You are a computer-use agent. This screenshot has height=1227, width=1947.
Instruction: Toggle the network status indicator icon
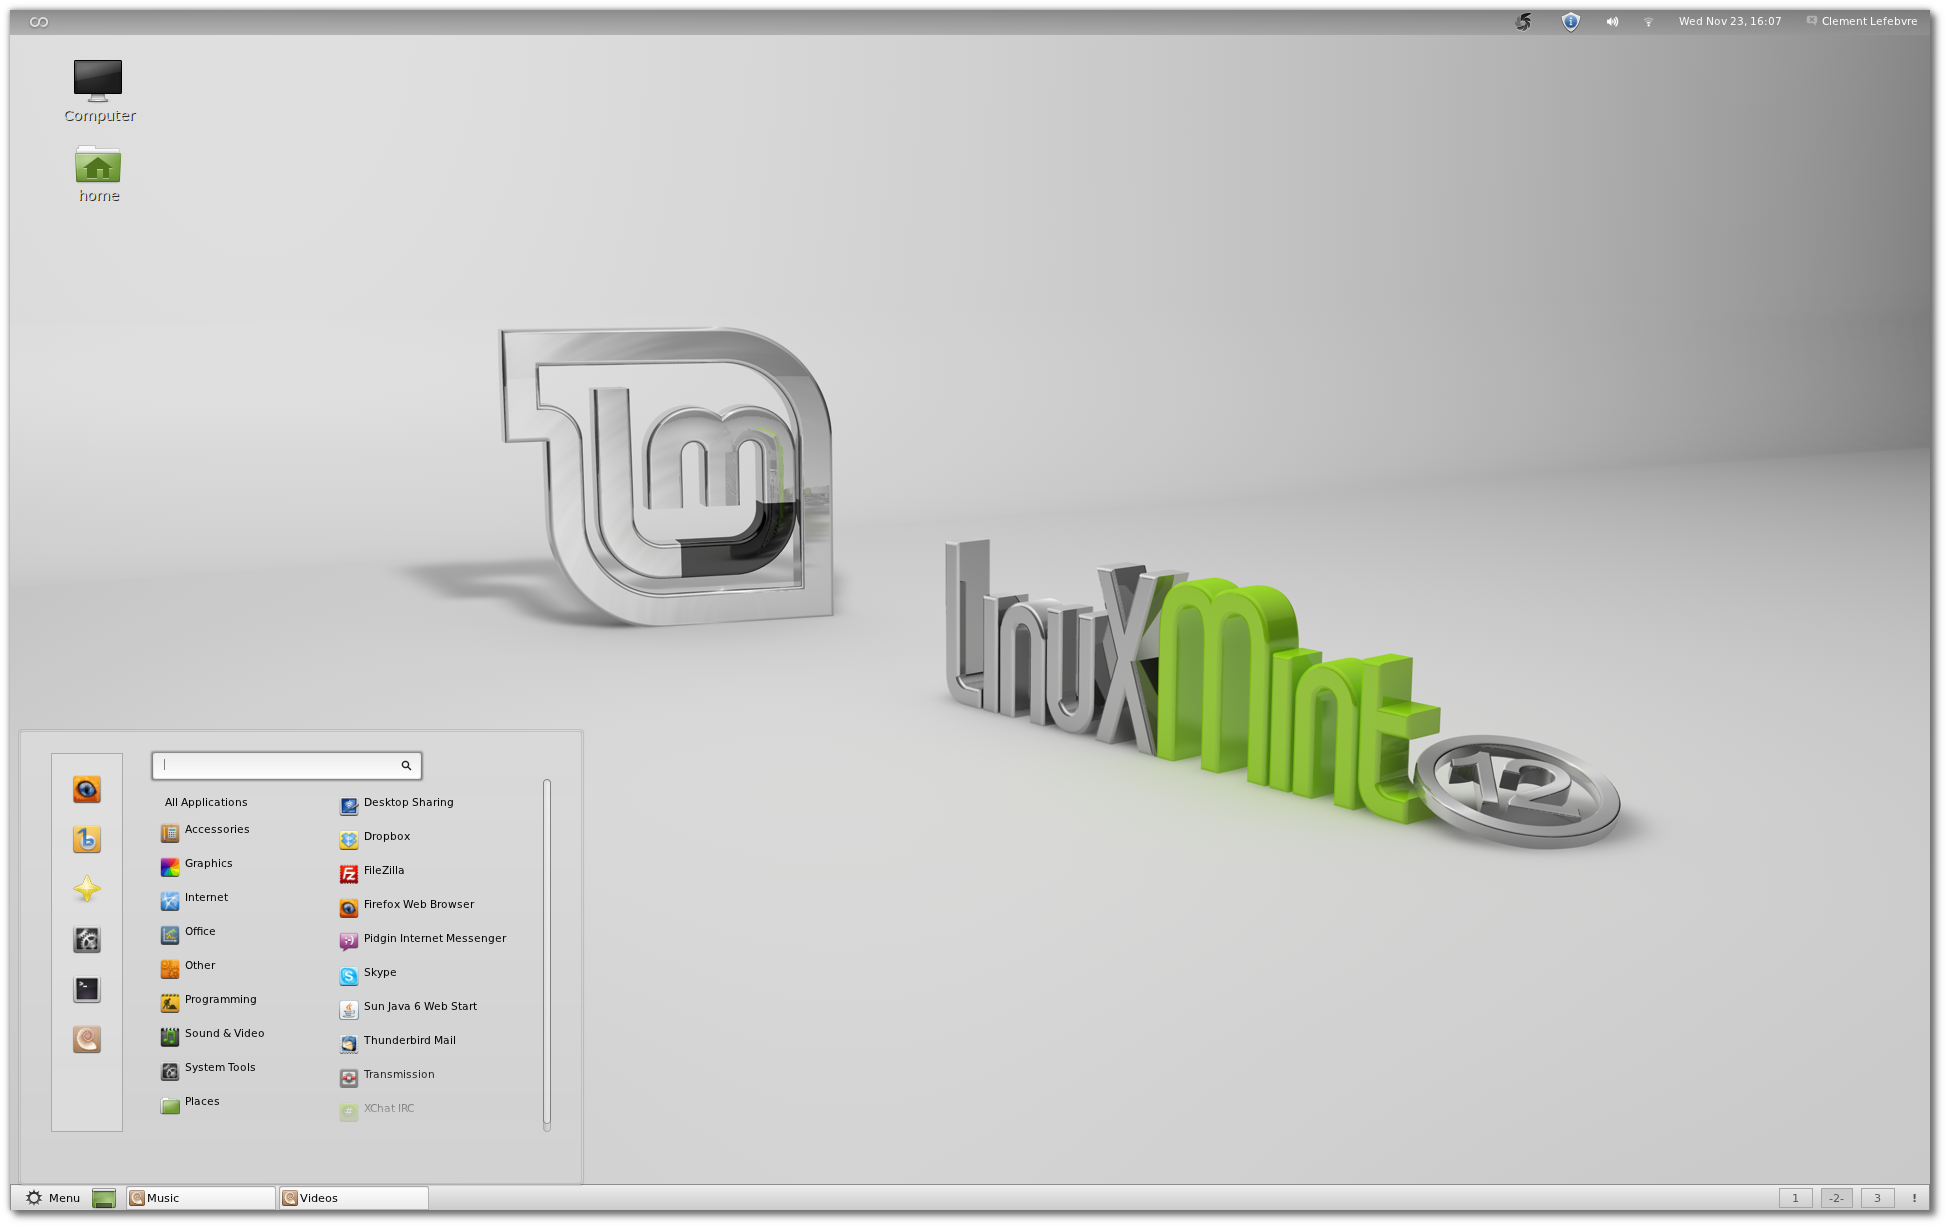coord(1645,20)
